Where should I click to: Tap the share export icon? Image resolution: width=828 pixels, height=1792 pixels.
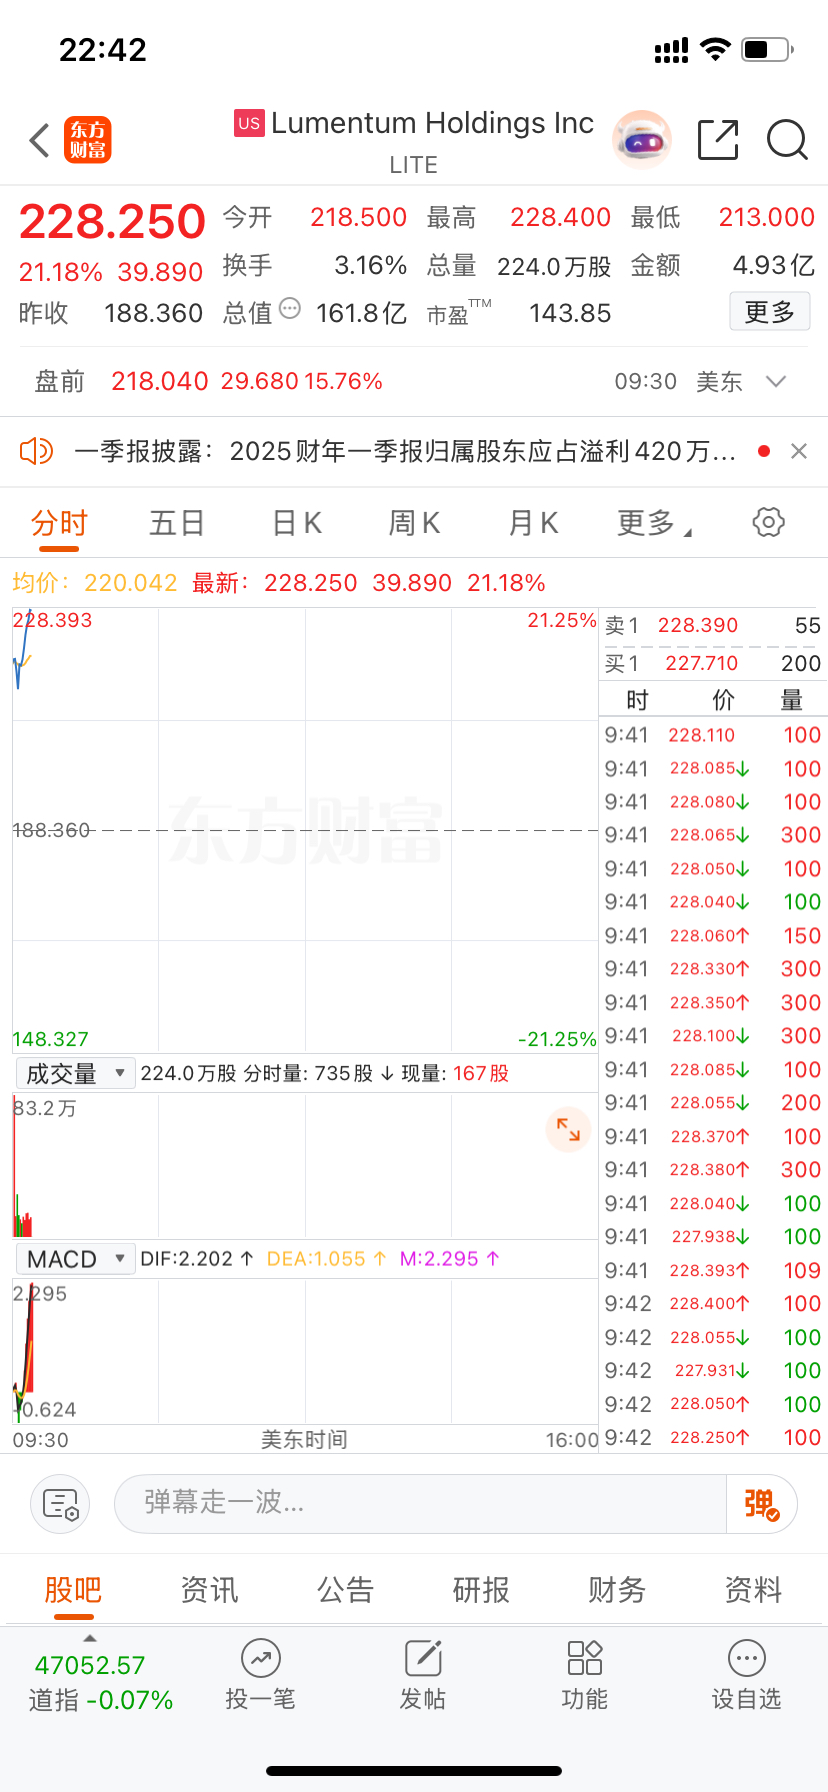point(718,140)
